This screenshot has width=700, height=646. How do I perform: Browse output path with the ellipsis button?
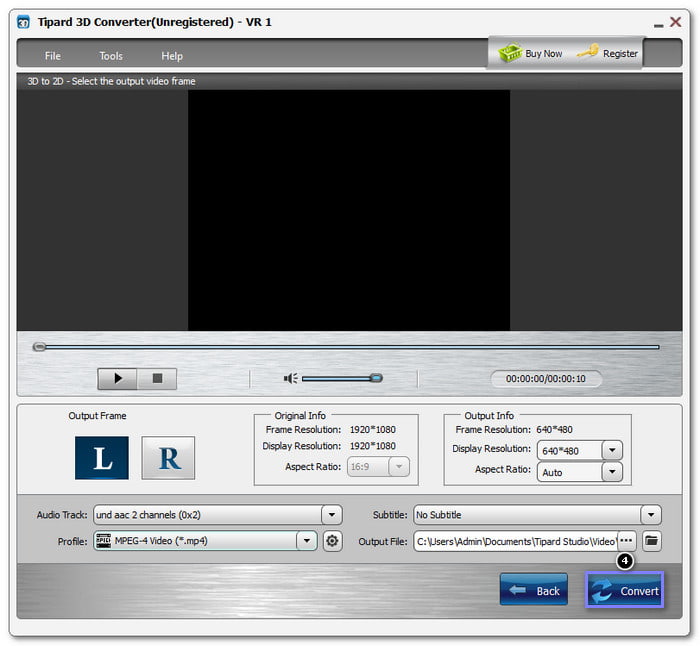626,541
